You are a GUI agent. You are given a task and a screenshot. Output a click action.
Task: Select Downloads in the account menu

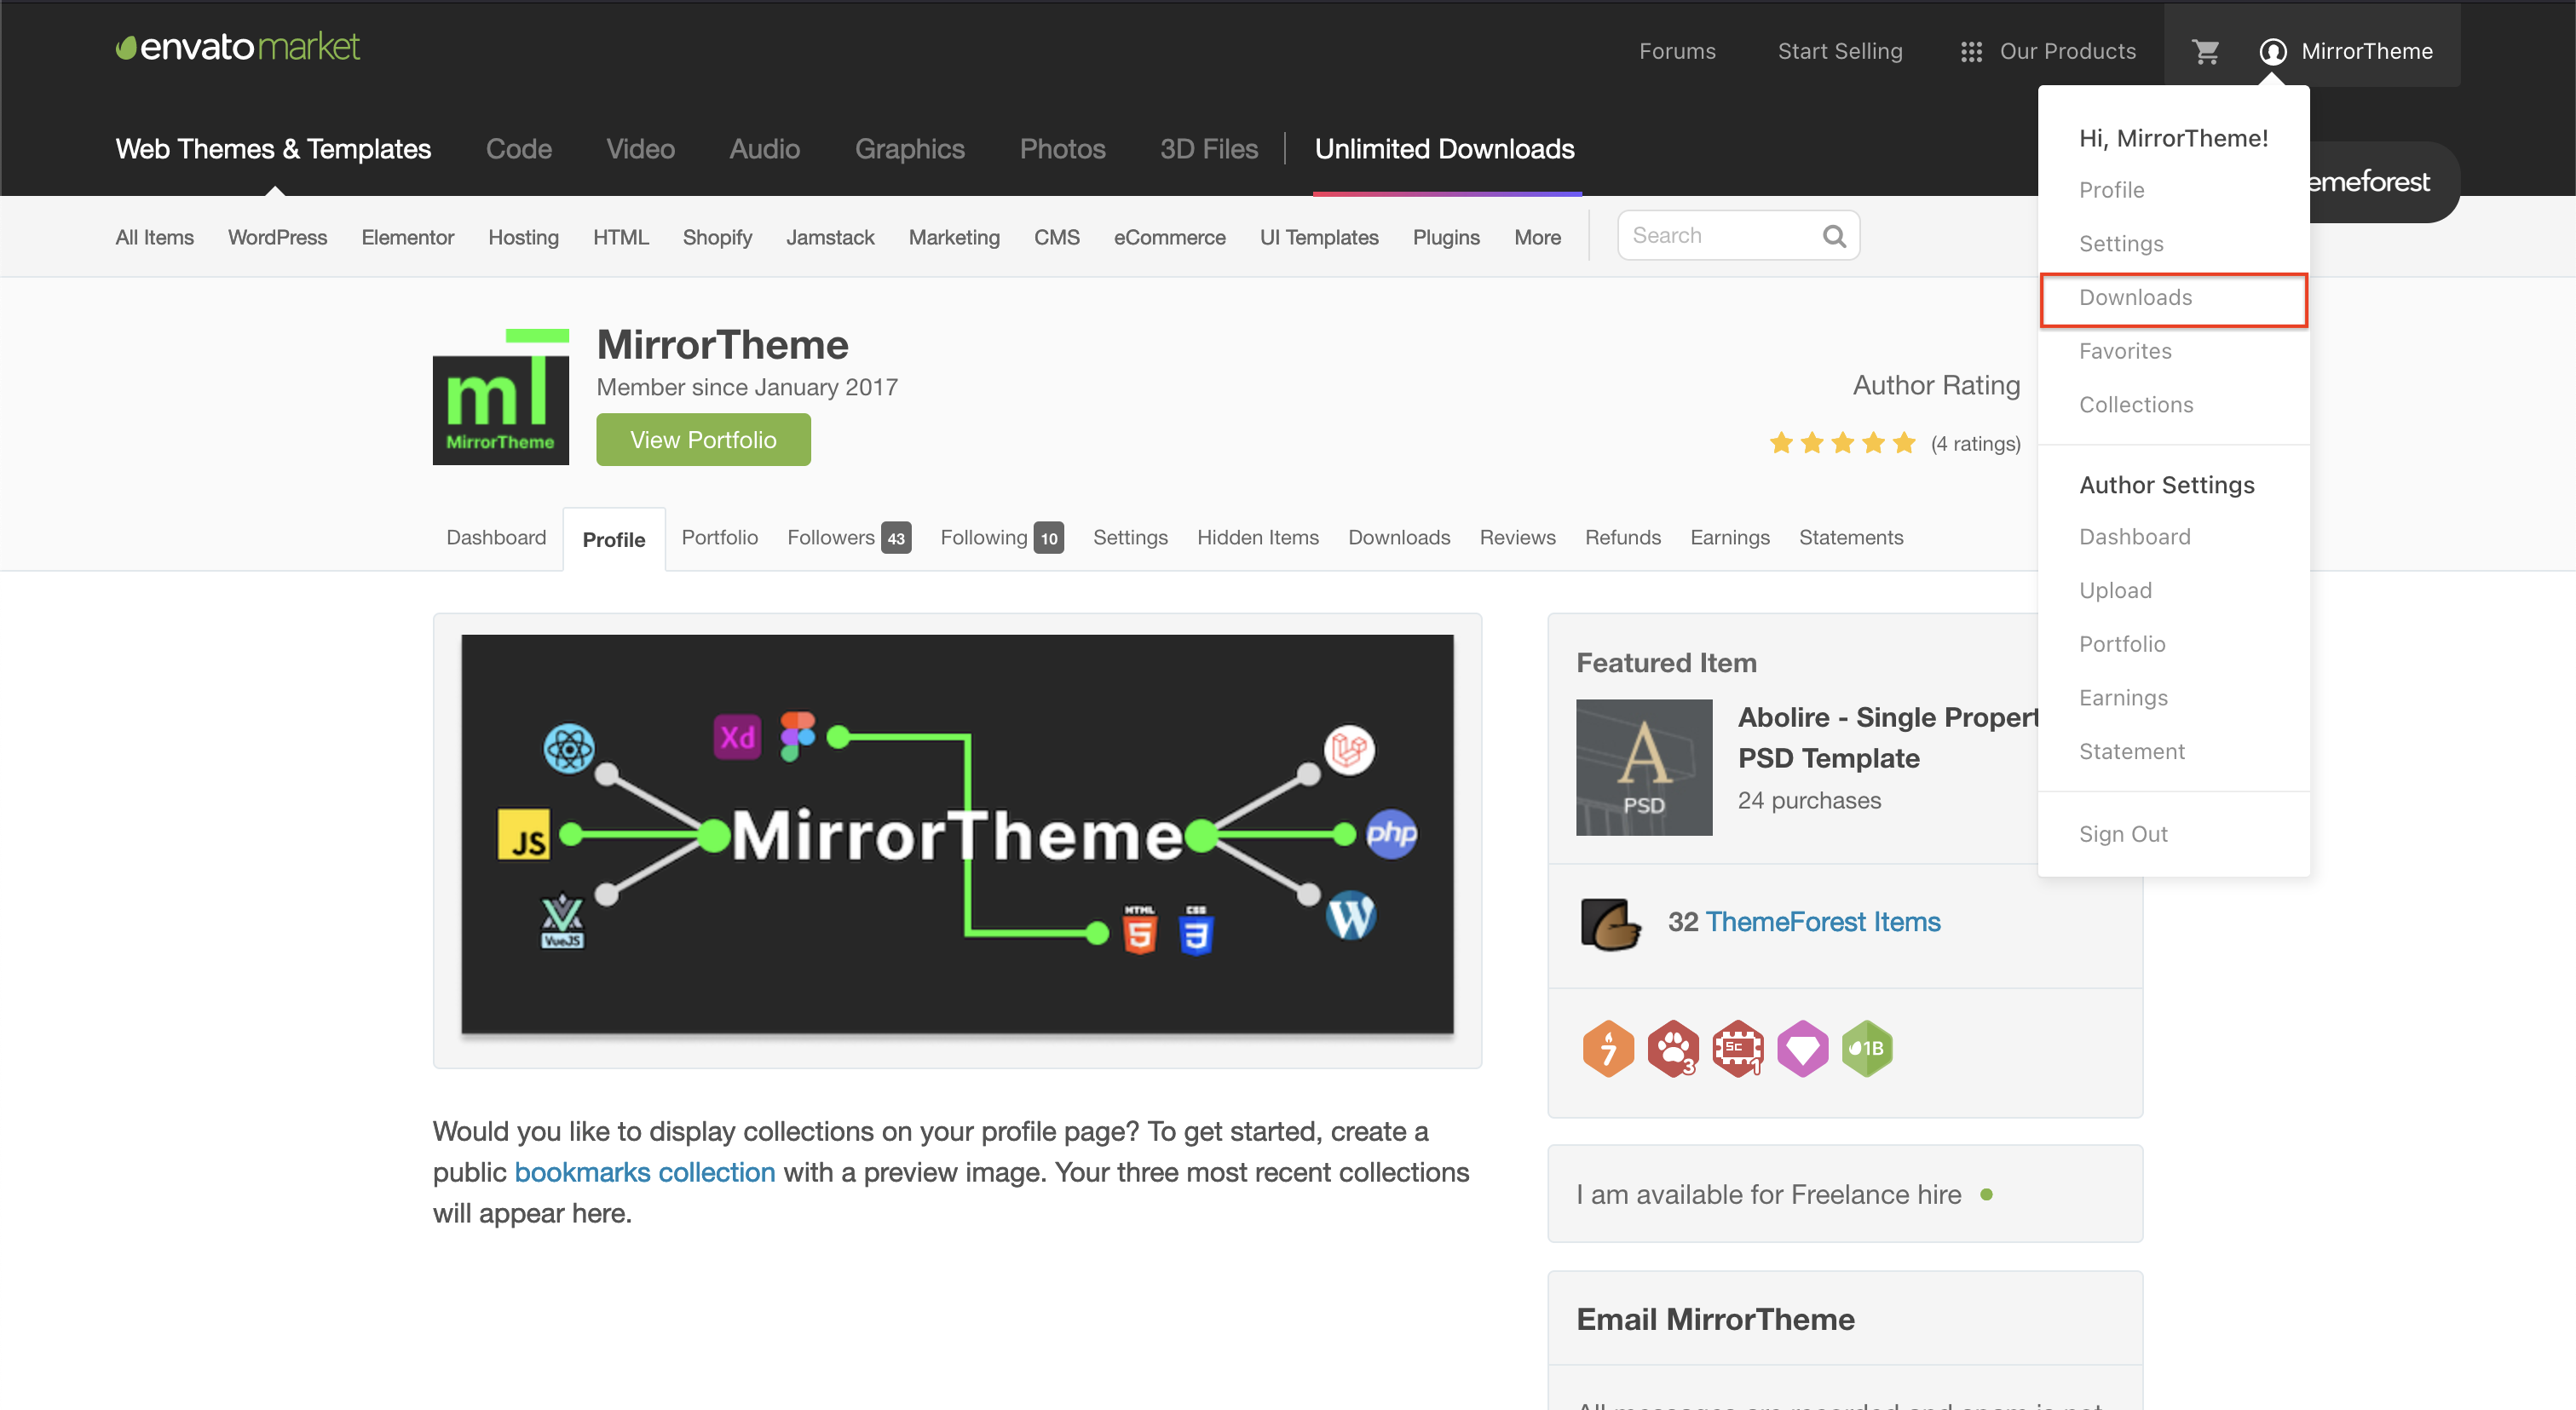2135,298
